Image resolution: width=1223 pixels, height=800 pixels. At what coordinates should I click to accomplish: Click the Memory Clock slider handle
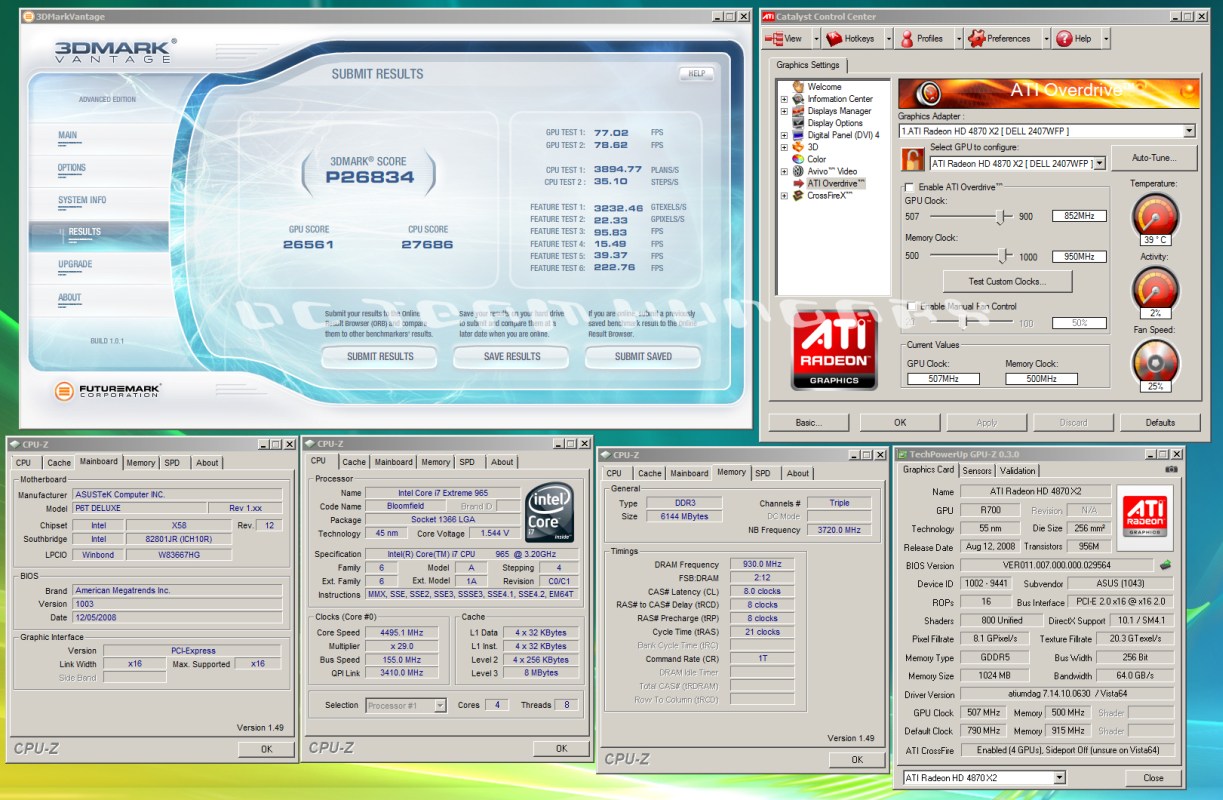click(x=1001, y=256)
